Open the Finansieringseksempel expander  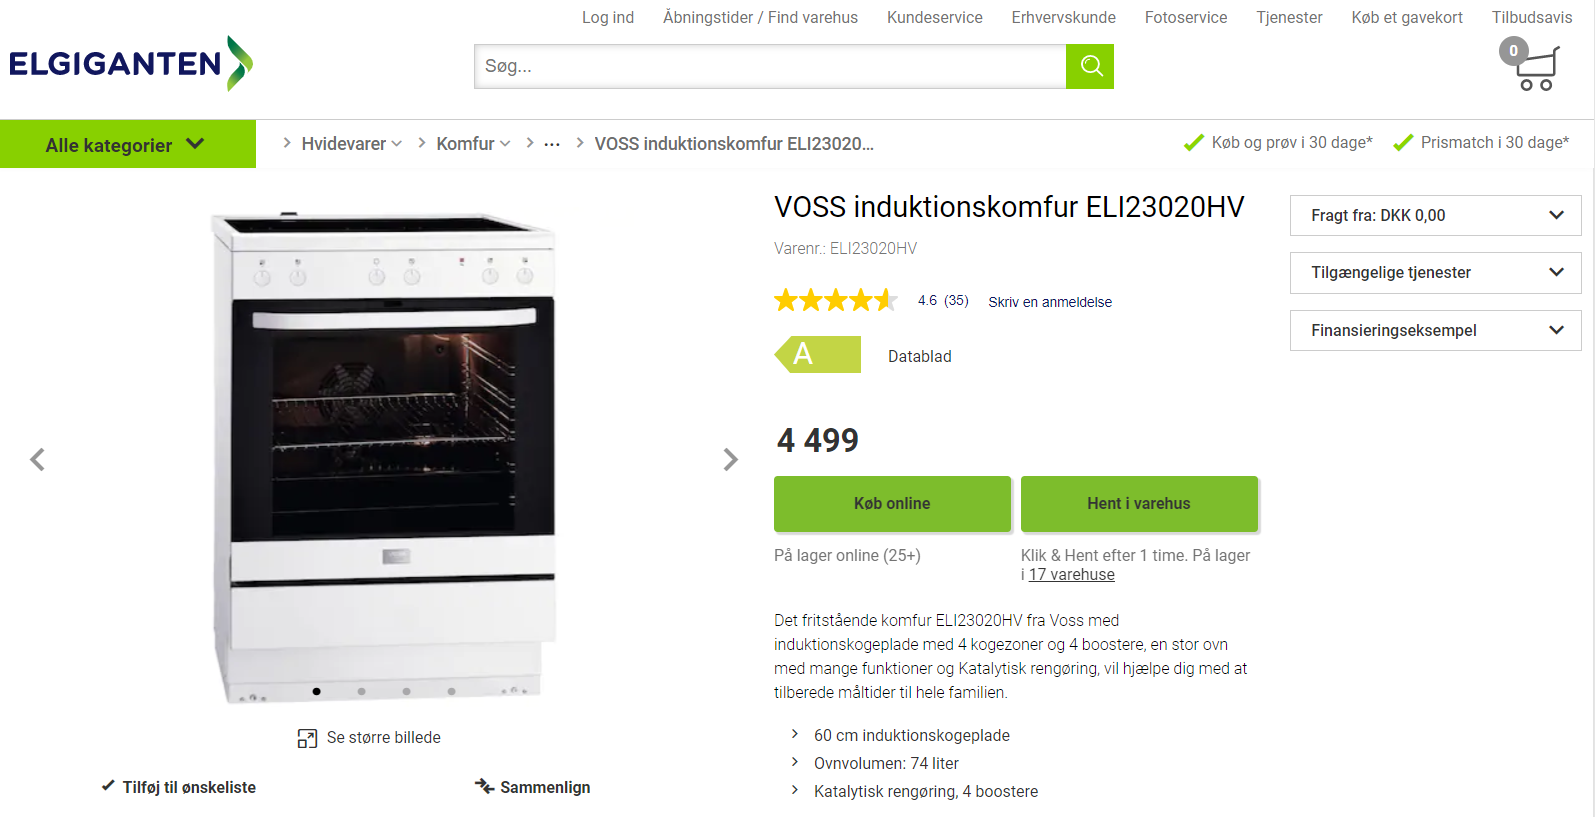pos(1435,330)
